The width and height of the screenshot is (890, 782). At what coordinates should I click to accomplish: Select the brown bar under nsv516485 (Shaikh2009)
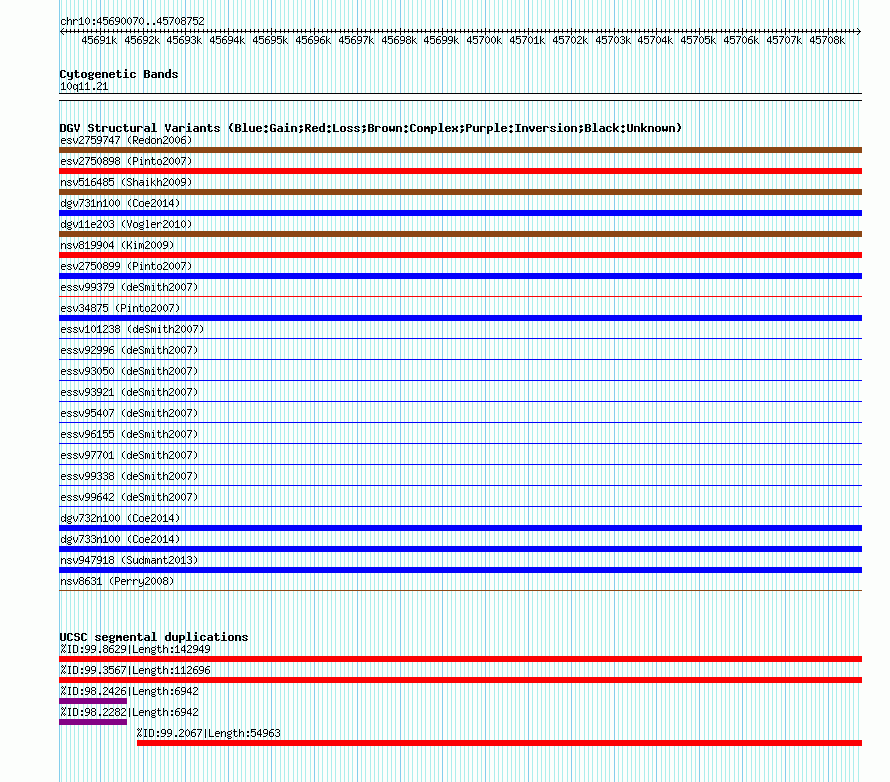(460, 192)
